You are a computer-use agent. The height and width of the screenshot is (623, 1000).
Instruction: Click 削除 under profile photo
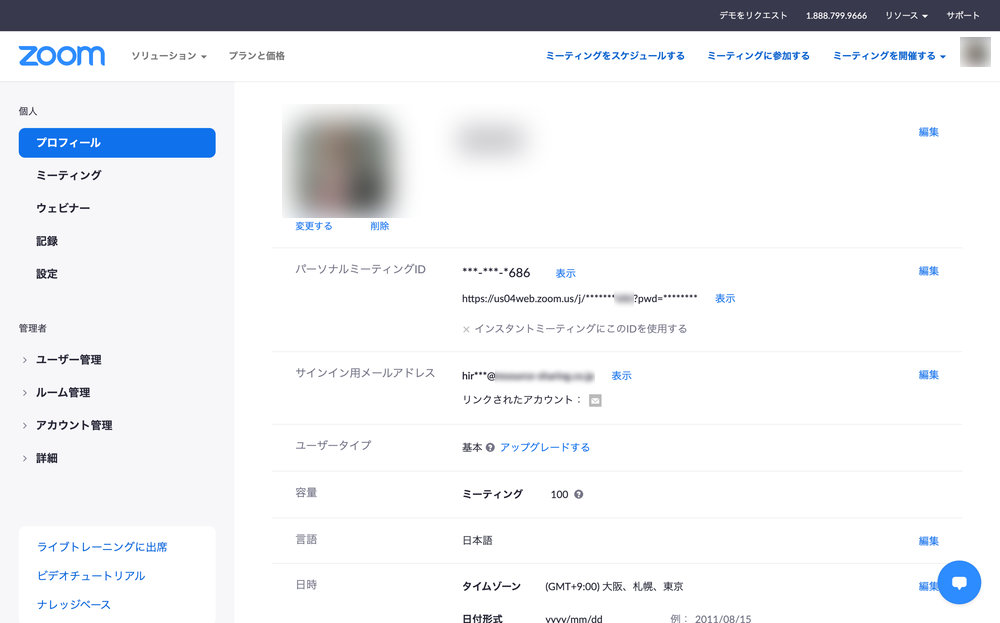pos(379,226)
